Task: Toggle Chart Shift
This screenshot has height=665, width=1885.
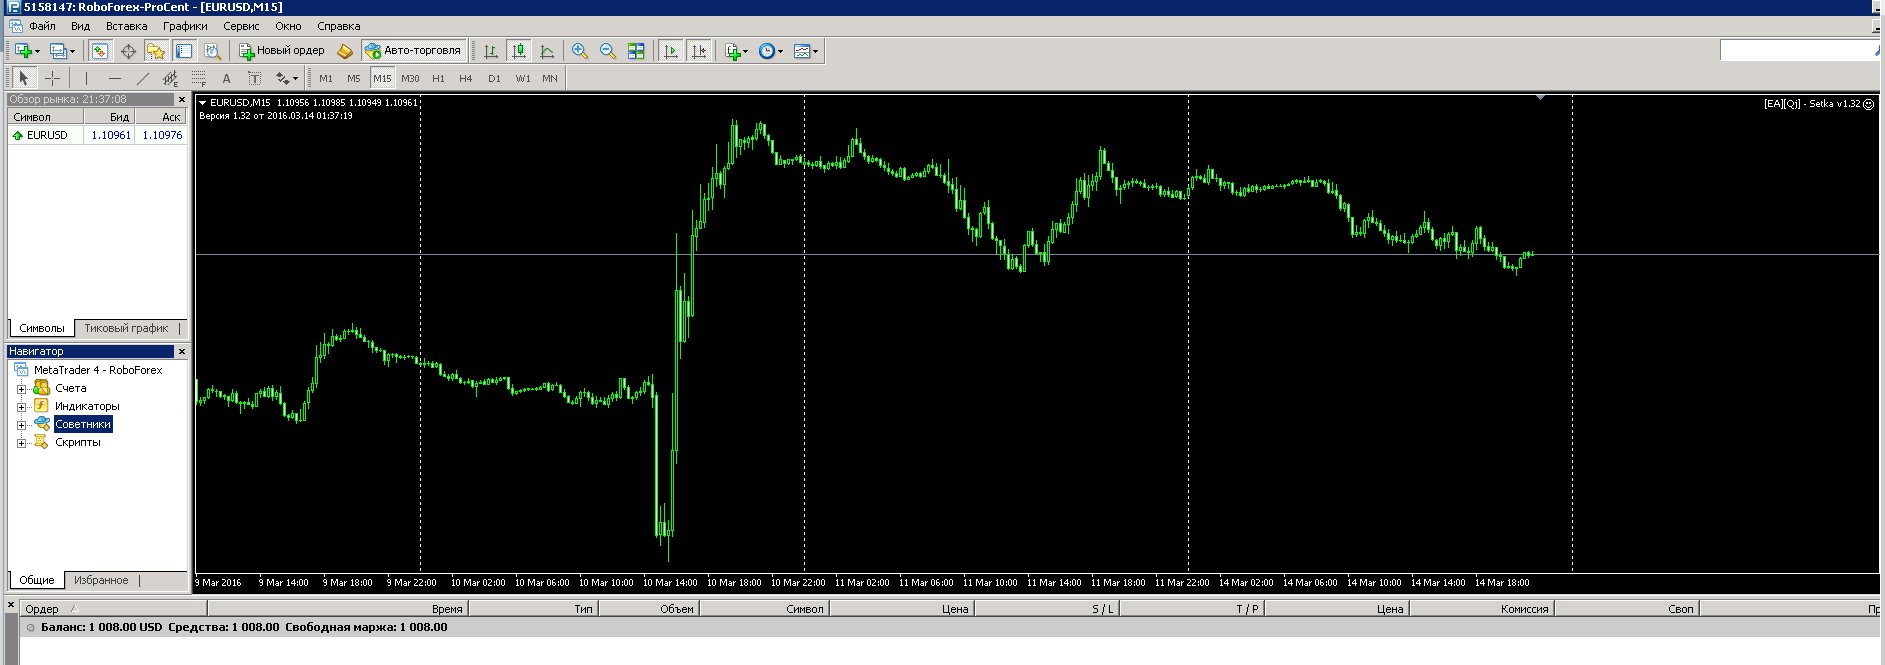Action: [x=699, y=51]
